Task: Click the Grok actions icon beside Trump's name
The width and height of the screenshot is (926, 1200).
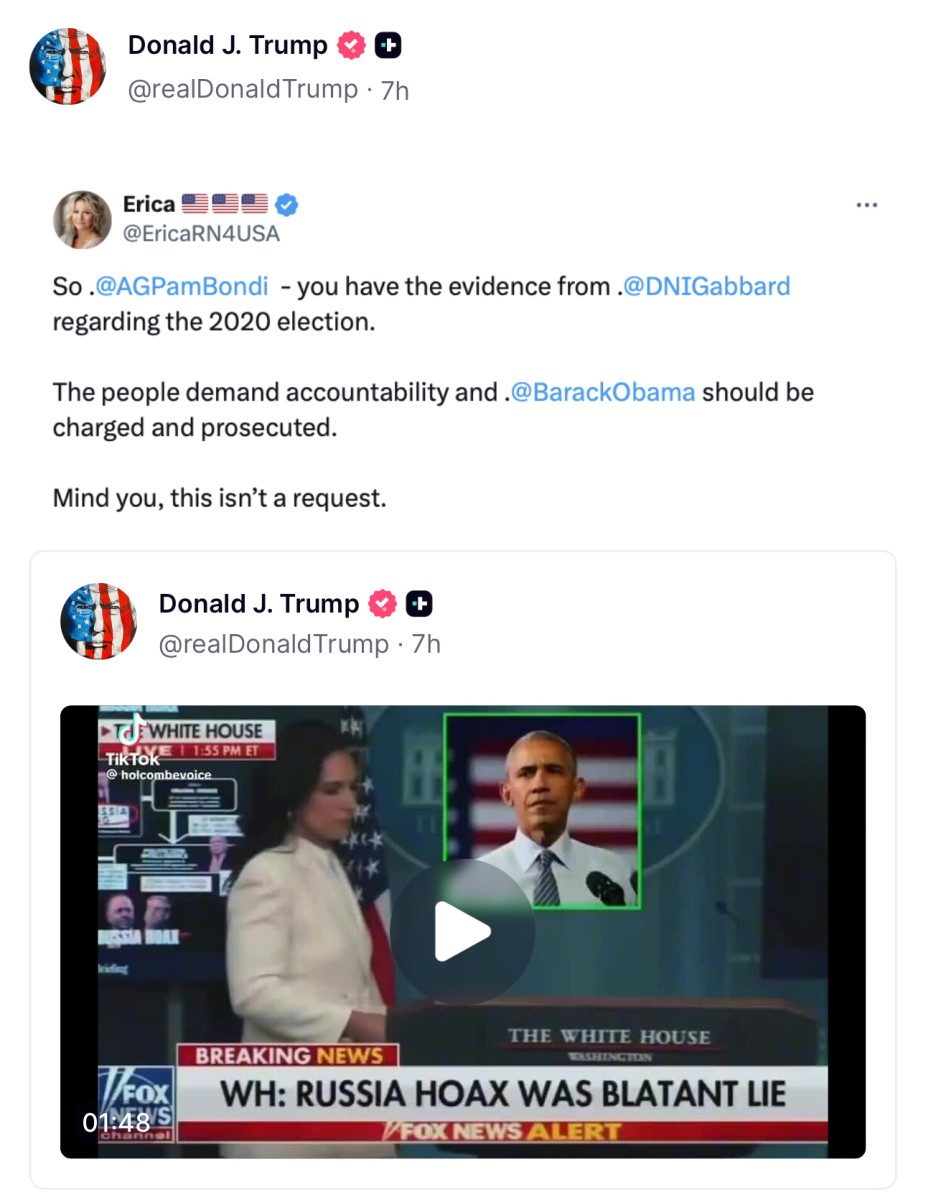Action: coord(388,44)
